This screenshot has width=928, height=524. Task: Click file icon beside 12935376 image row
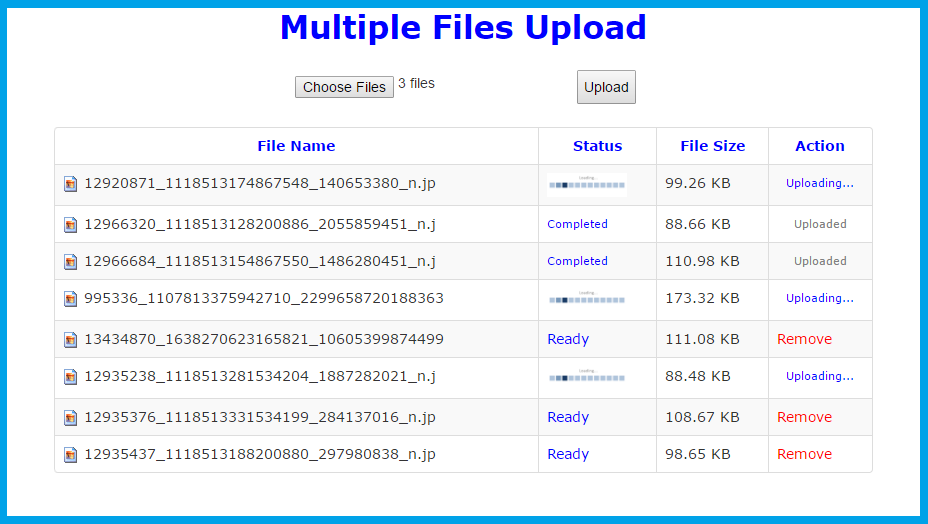pos(71,418)
